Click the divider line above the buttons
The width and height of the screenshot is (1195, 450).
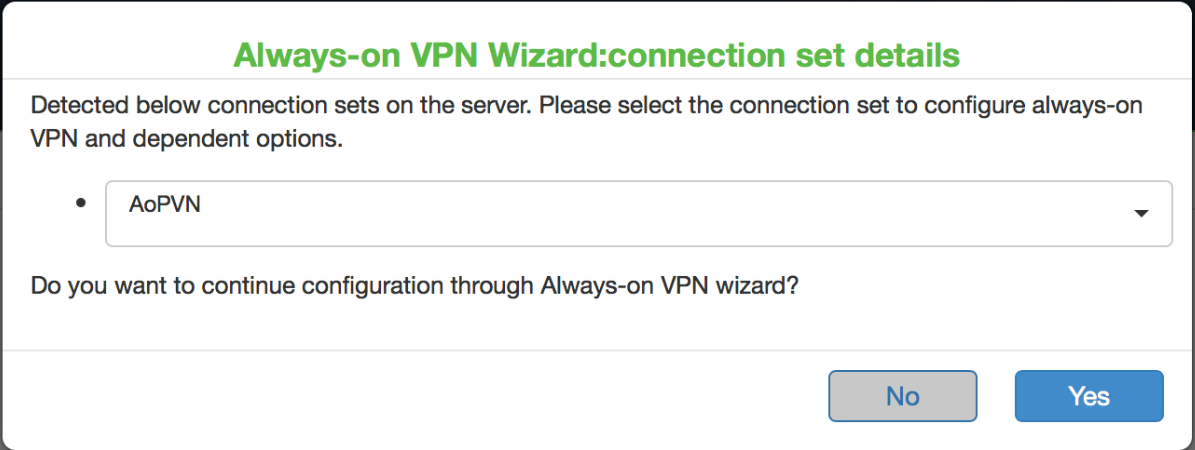point(597,350)
